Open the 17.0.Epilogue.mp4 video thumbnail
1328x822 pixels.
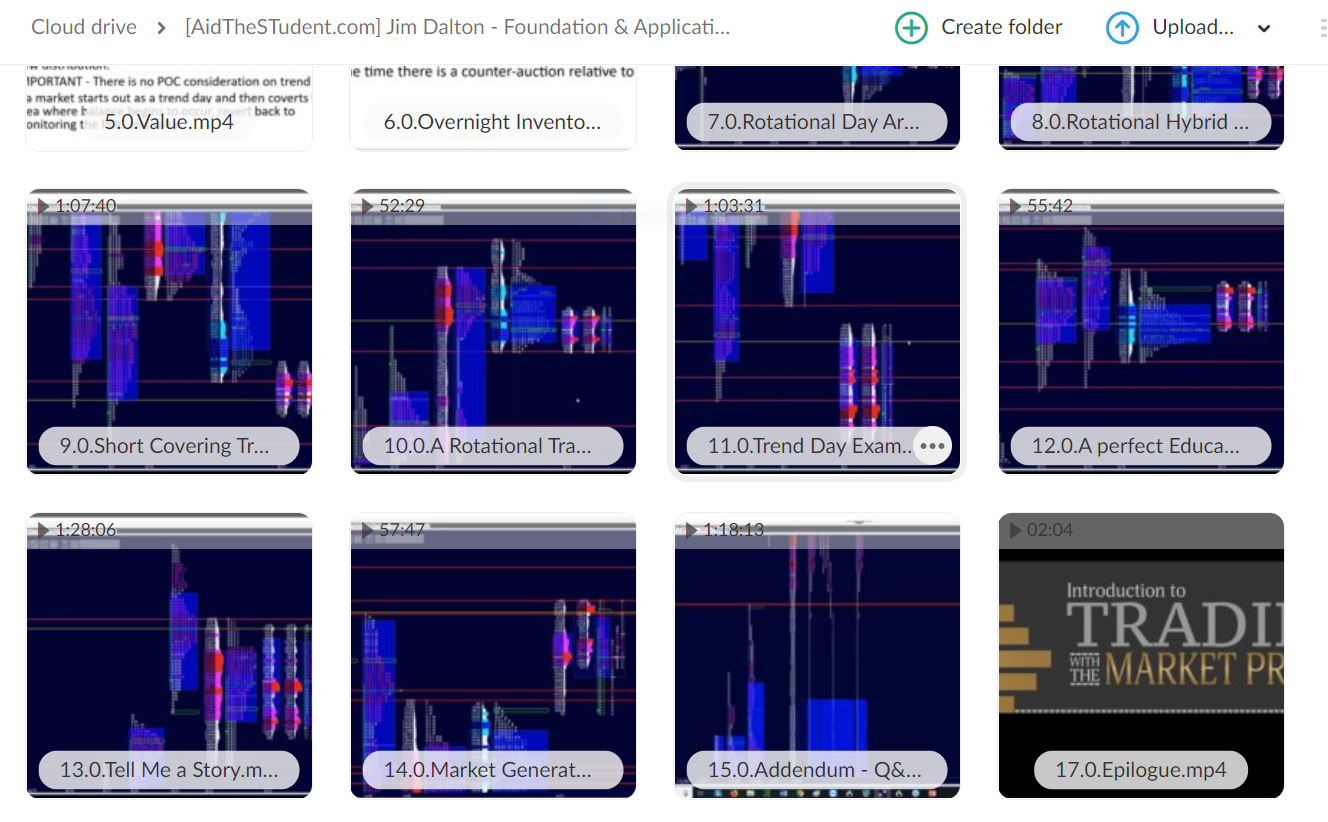tap(1141, 655)
